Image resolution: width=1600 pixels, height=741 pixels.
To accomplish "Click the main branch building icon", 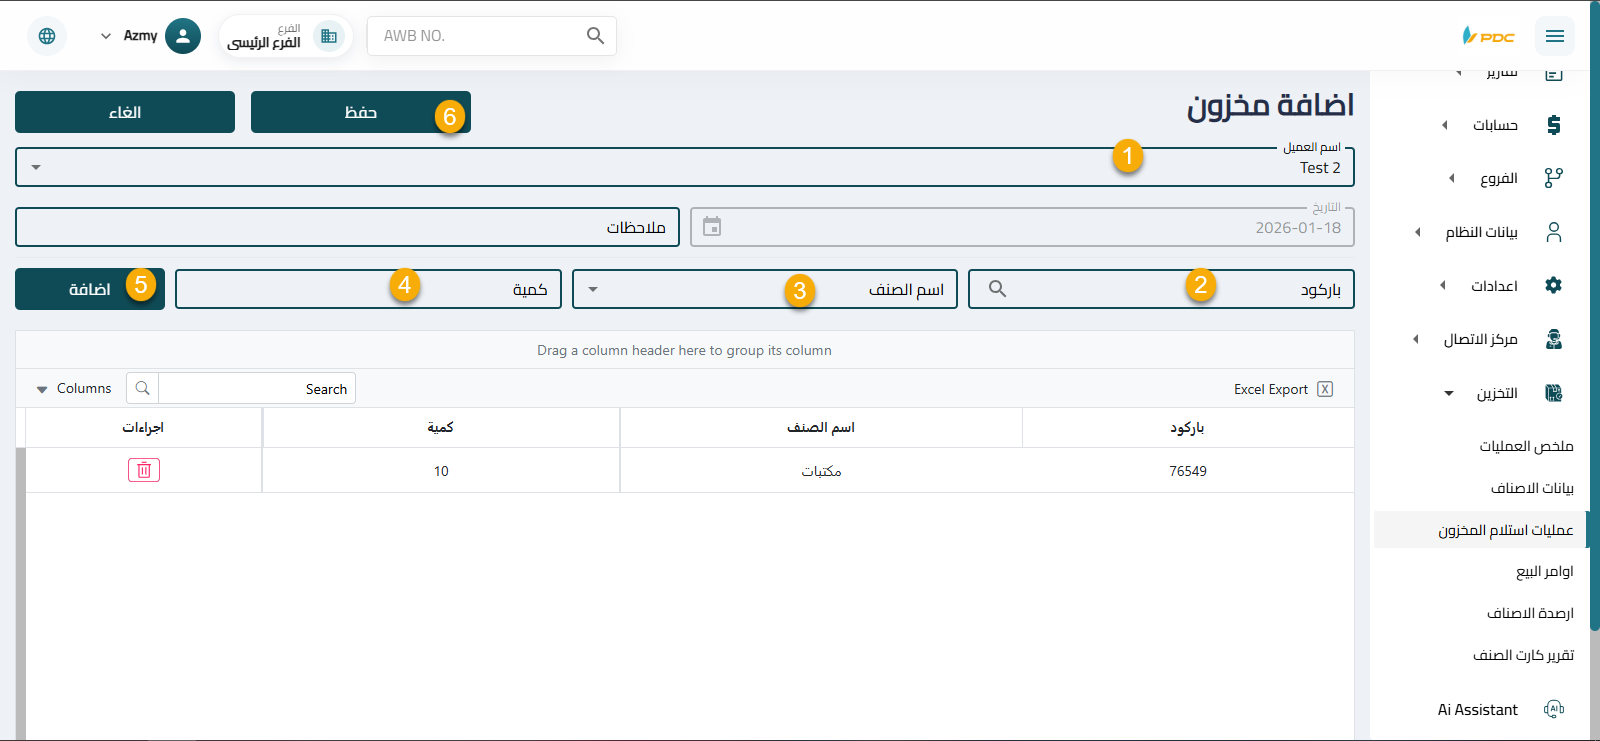I will 329,36.
